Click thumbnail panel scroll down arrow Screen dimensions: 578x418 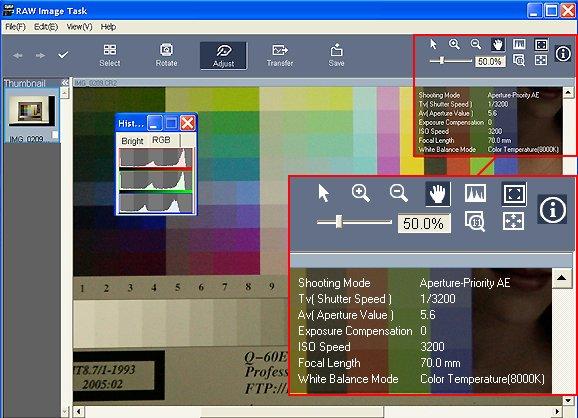tap(65, 411)
